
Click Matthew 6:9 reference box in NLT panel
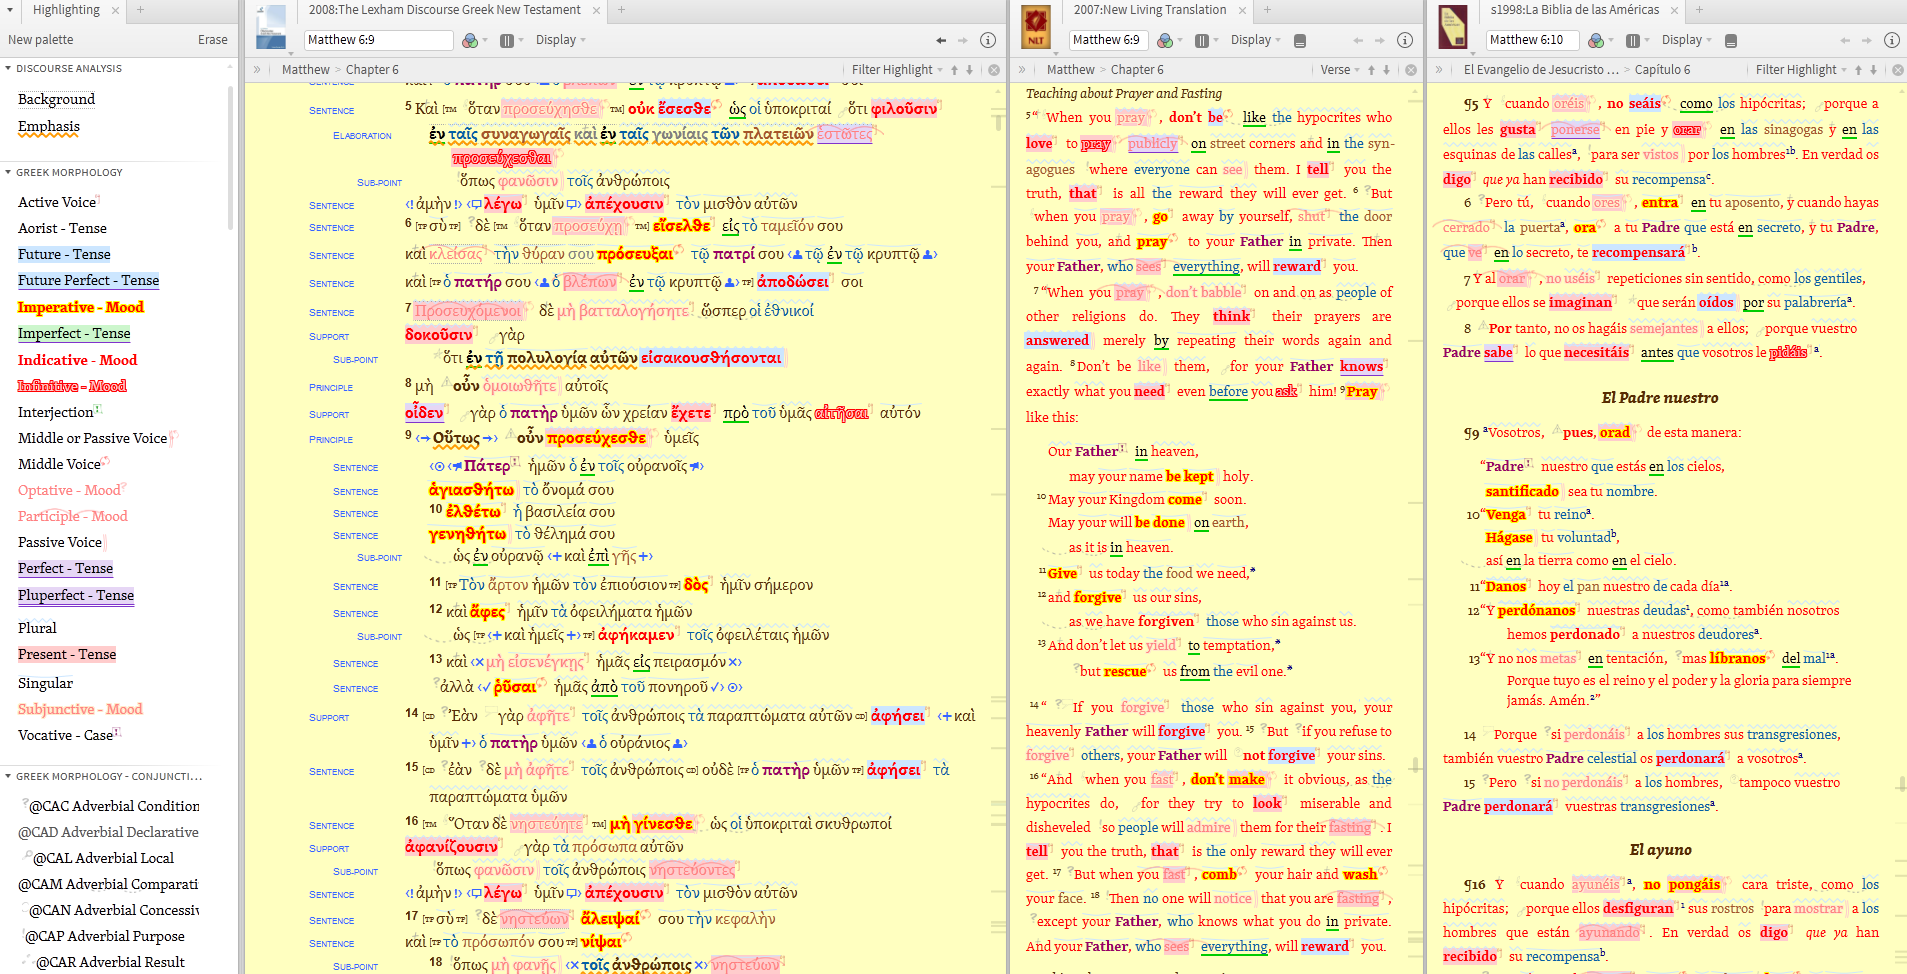pyautogui.click(x=1107, y=40)
